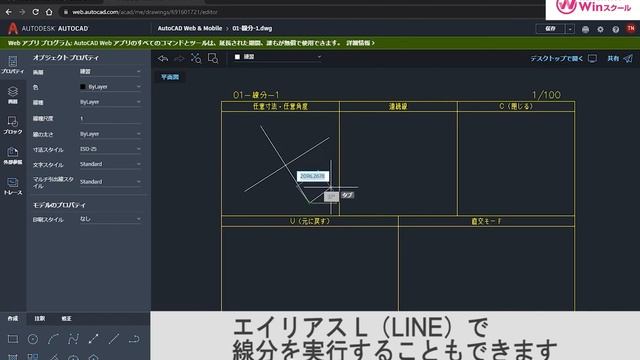Click the AutoCAD Web & Mobile breadcrumb

click(x=190, y=29)
